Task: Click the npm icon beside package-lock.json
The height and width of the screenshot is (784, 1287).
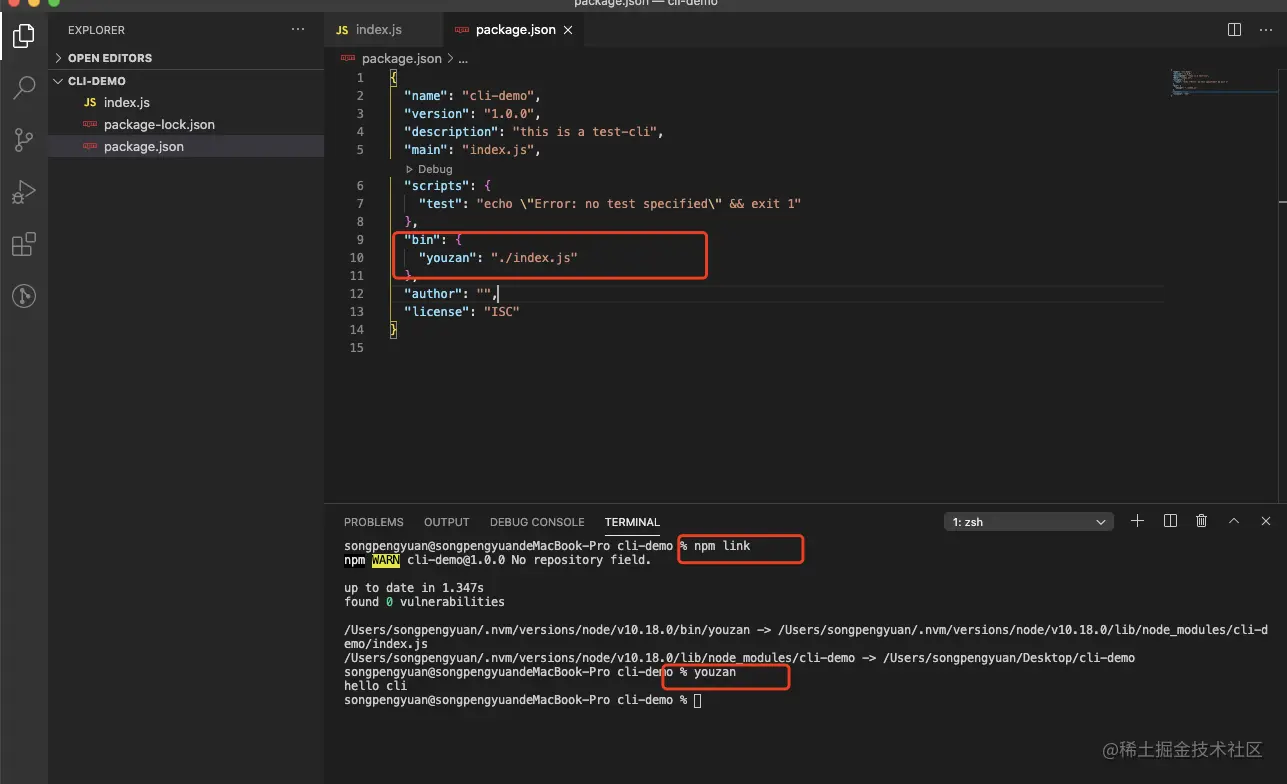Action: (x=90, y=125)
